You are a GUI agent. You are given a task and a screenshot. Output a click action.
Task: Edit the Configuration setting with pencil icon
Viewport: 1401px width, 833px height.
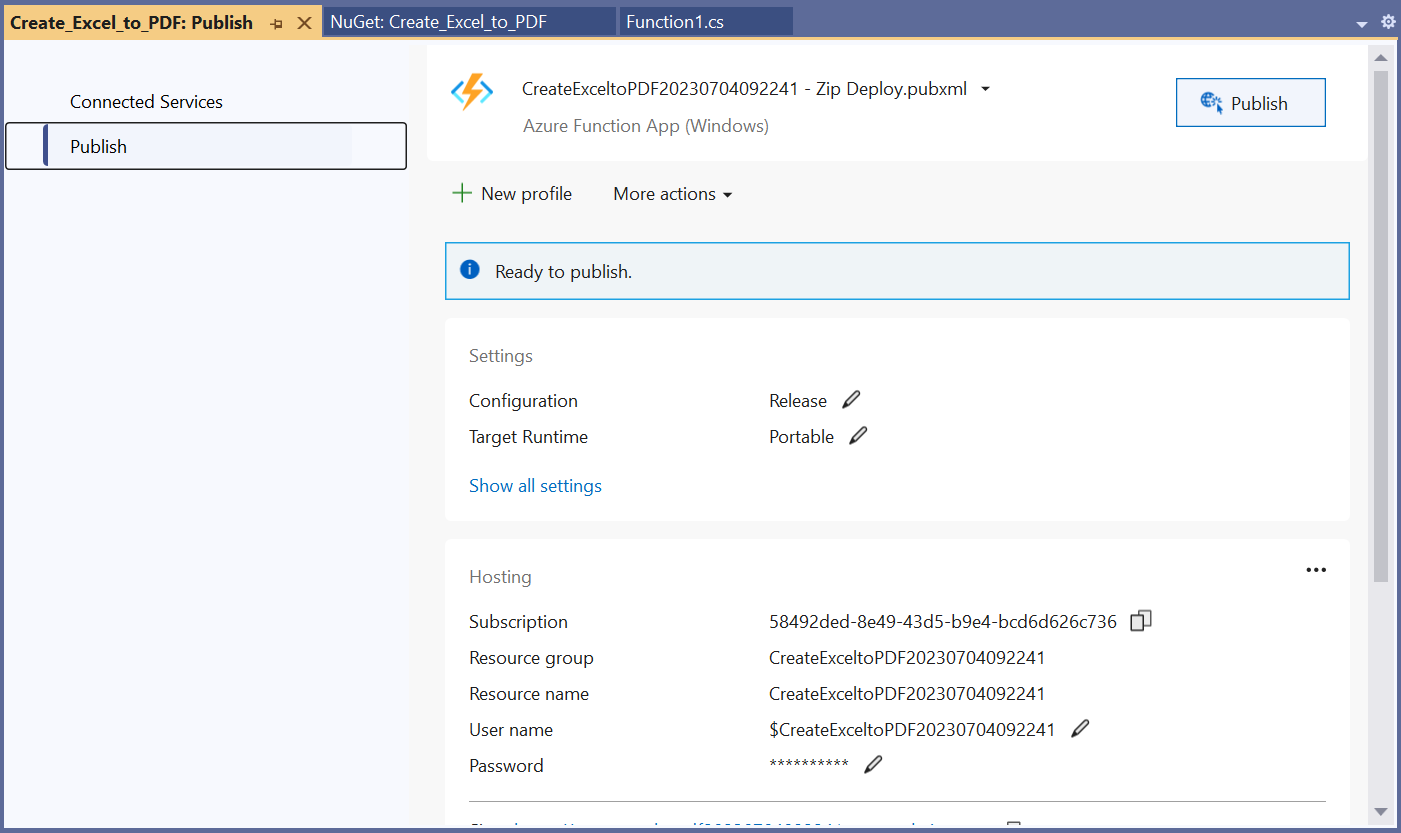click(x=851, y=400)
